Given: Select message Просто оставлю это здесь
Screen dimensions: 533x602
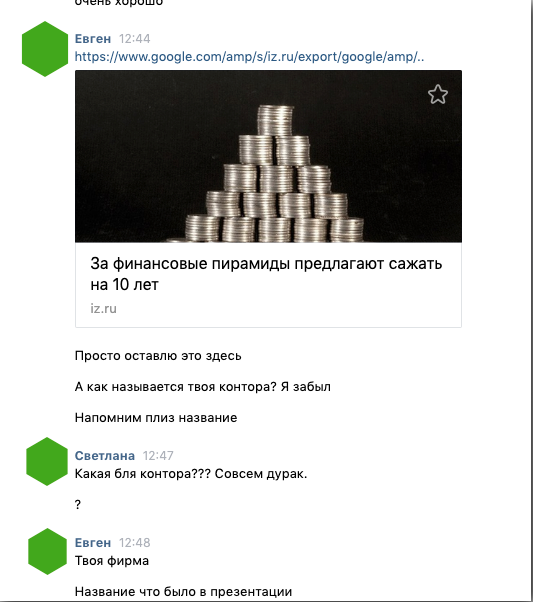Looking at the screenshot, I should click(x=158, y=356).
